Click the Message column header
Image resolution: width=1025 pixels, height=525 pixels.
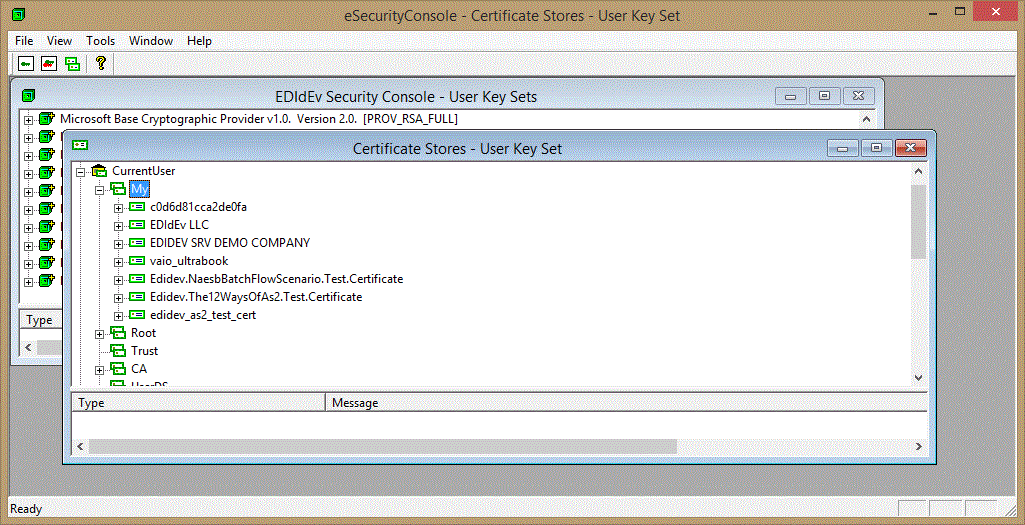tap(626, 403)
